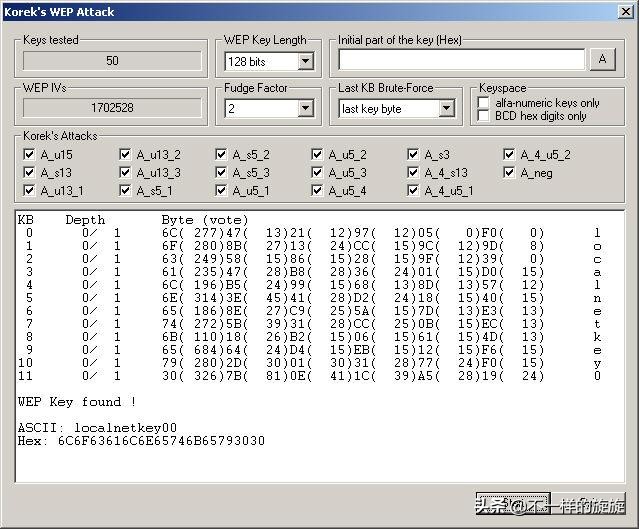Screen dimensions: 639x529
Task: Toggle the A_4_u5_1 attack checkbox
Action: point(413,190)
